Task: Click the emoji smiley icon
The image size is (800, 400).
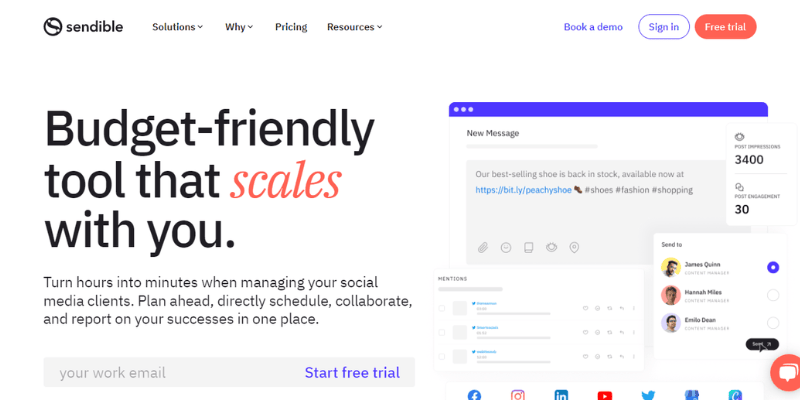Action: 505,247
